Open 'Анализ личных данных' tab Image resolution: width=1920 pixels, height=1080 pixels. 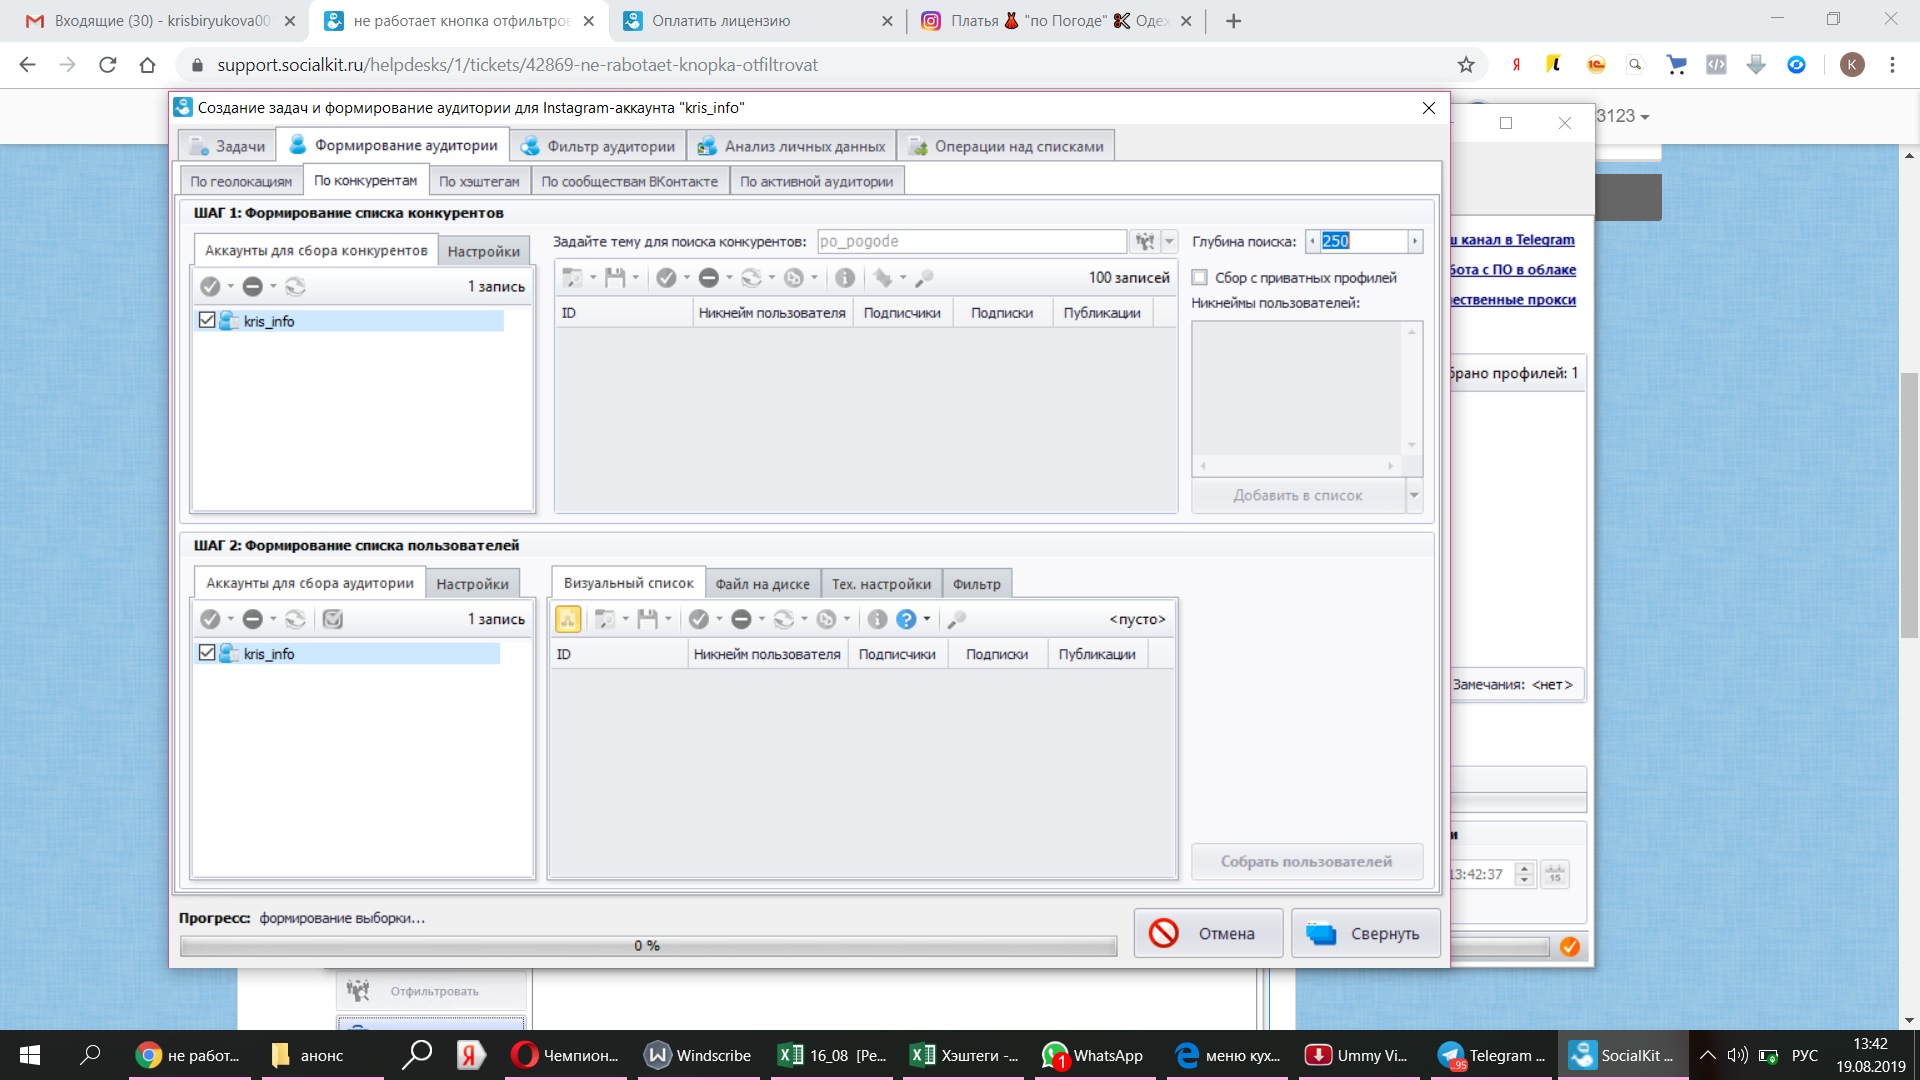click(x=792, y=146)
